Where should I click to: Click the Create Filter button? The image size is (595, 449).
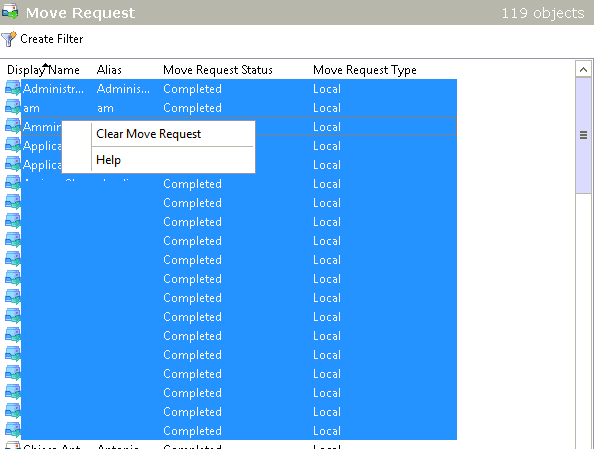42,39
